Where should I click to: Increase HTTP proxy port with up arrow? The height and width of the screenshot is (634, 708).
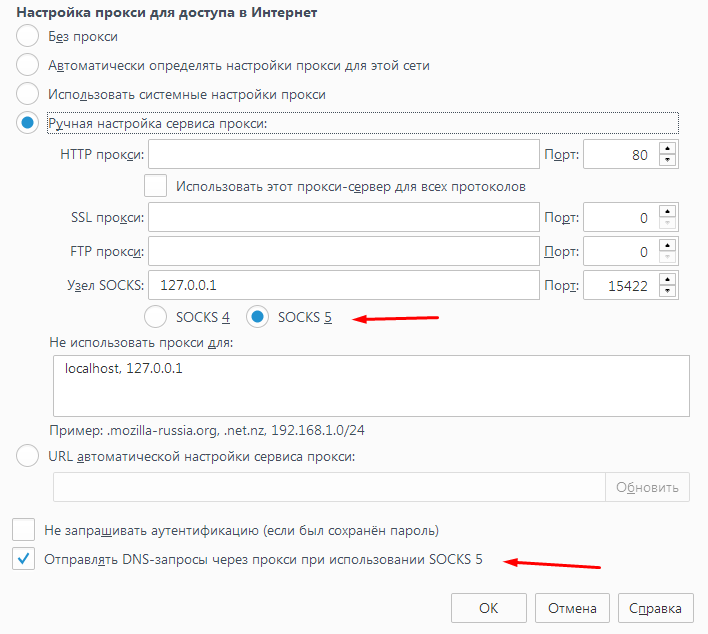668,149
